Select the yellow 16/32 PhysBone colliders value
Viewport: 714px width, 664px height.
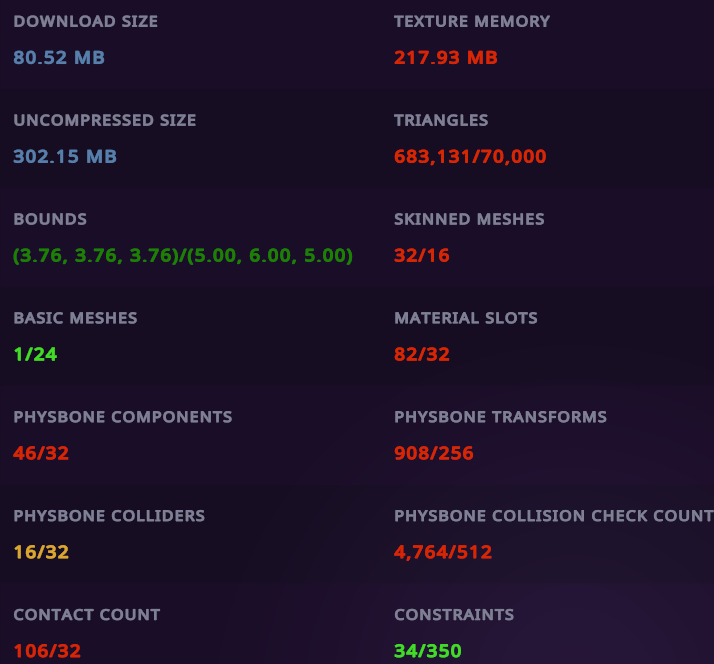tap(41, 553)
